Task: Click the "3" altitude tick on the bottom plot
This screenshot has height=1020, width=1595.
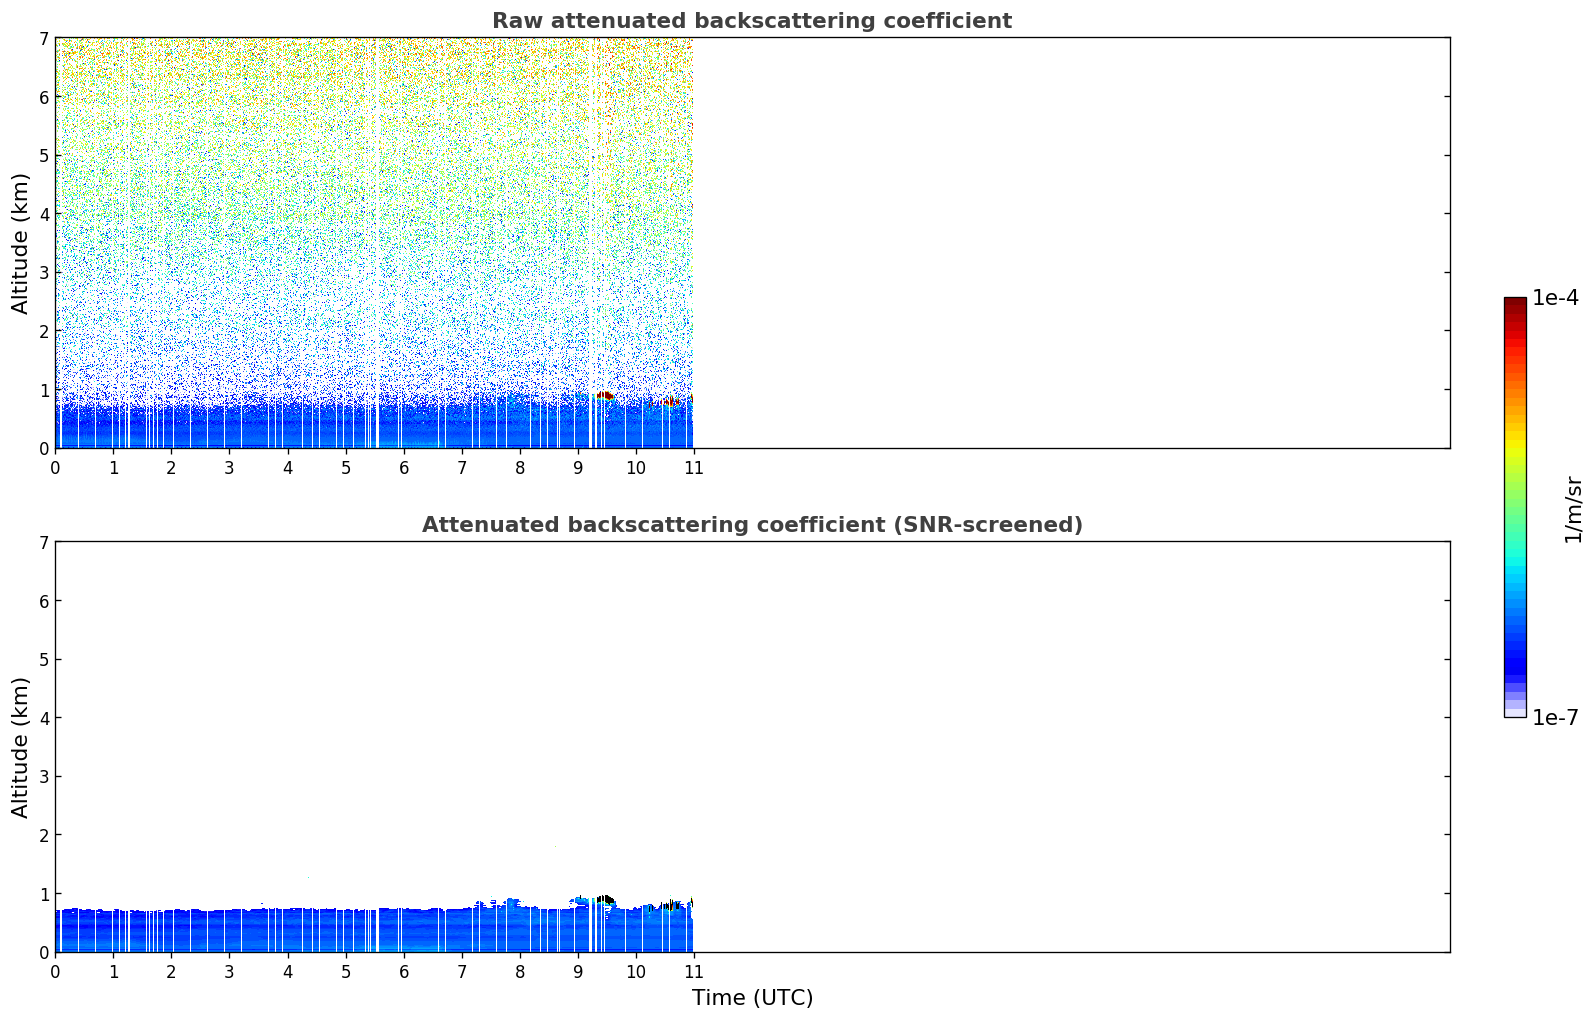Action: point(44,777)
